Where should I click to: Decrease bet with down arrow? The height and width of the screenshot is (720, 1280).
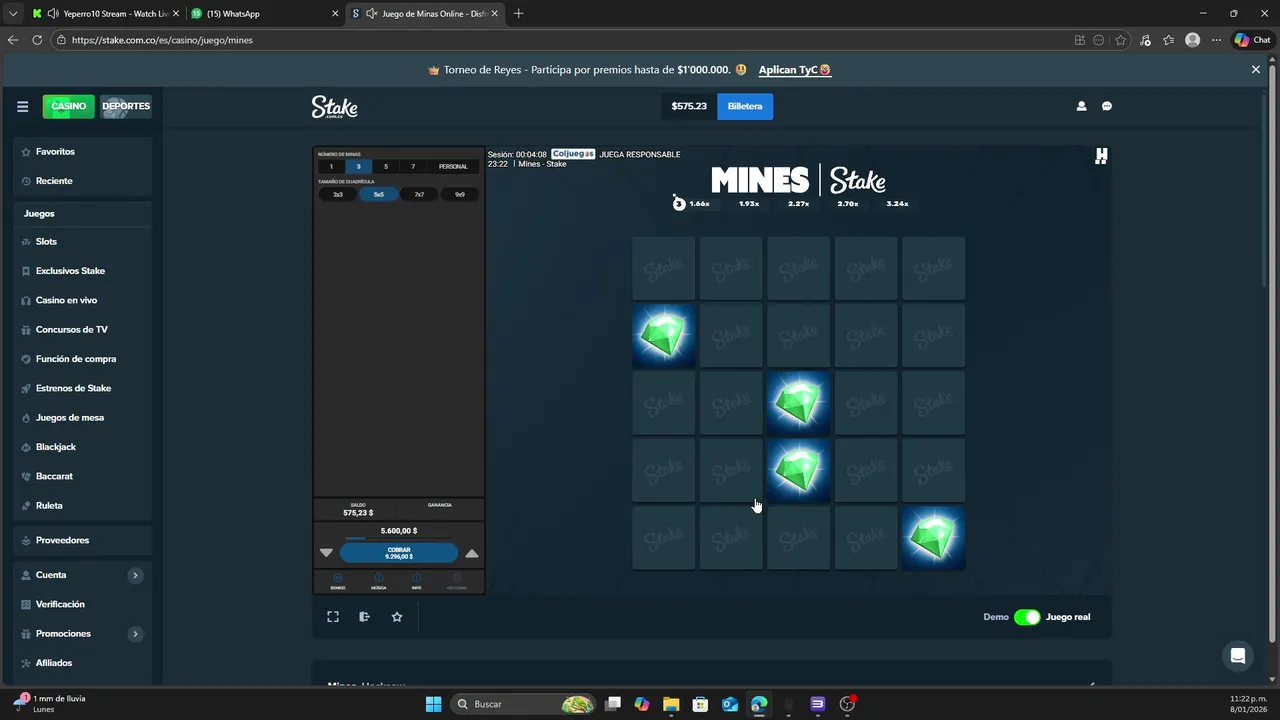(326, 553)
